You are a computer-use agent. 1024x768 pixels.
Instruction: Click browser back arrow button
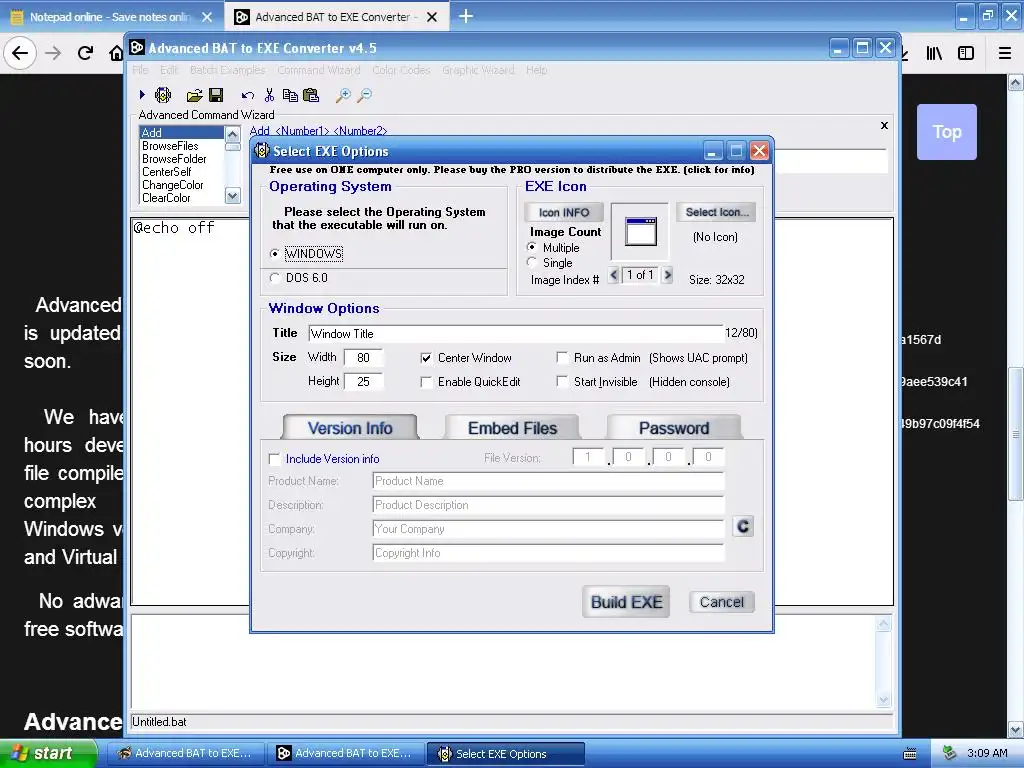(x=20, y=53)
